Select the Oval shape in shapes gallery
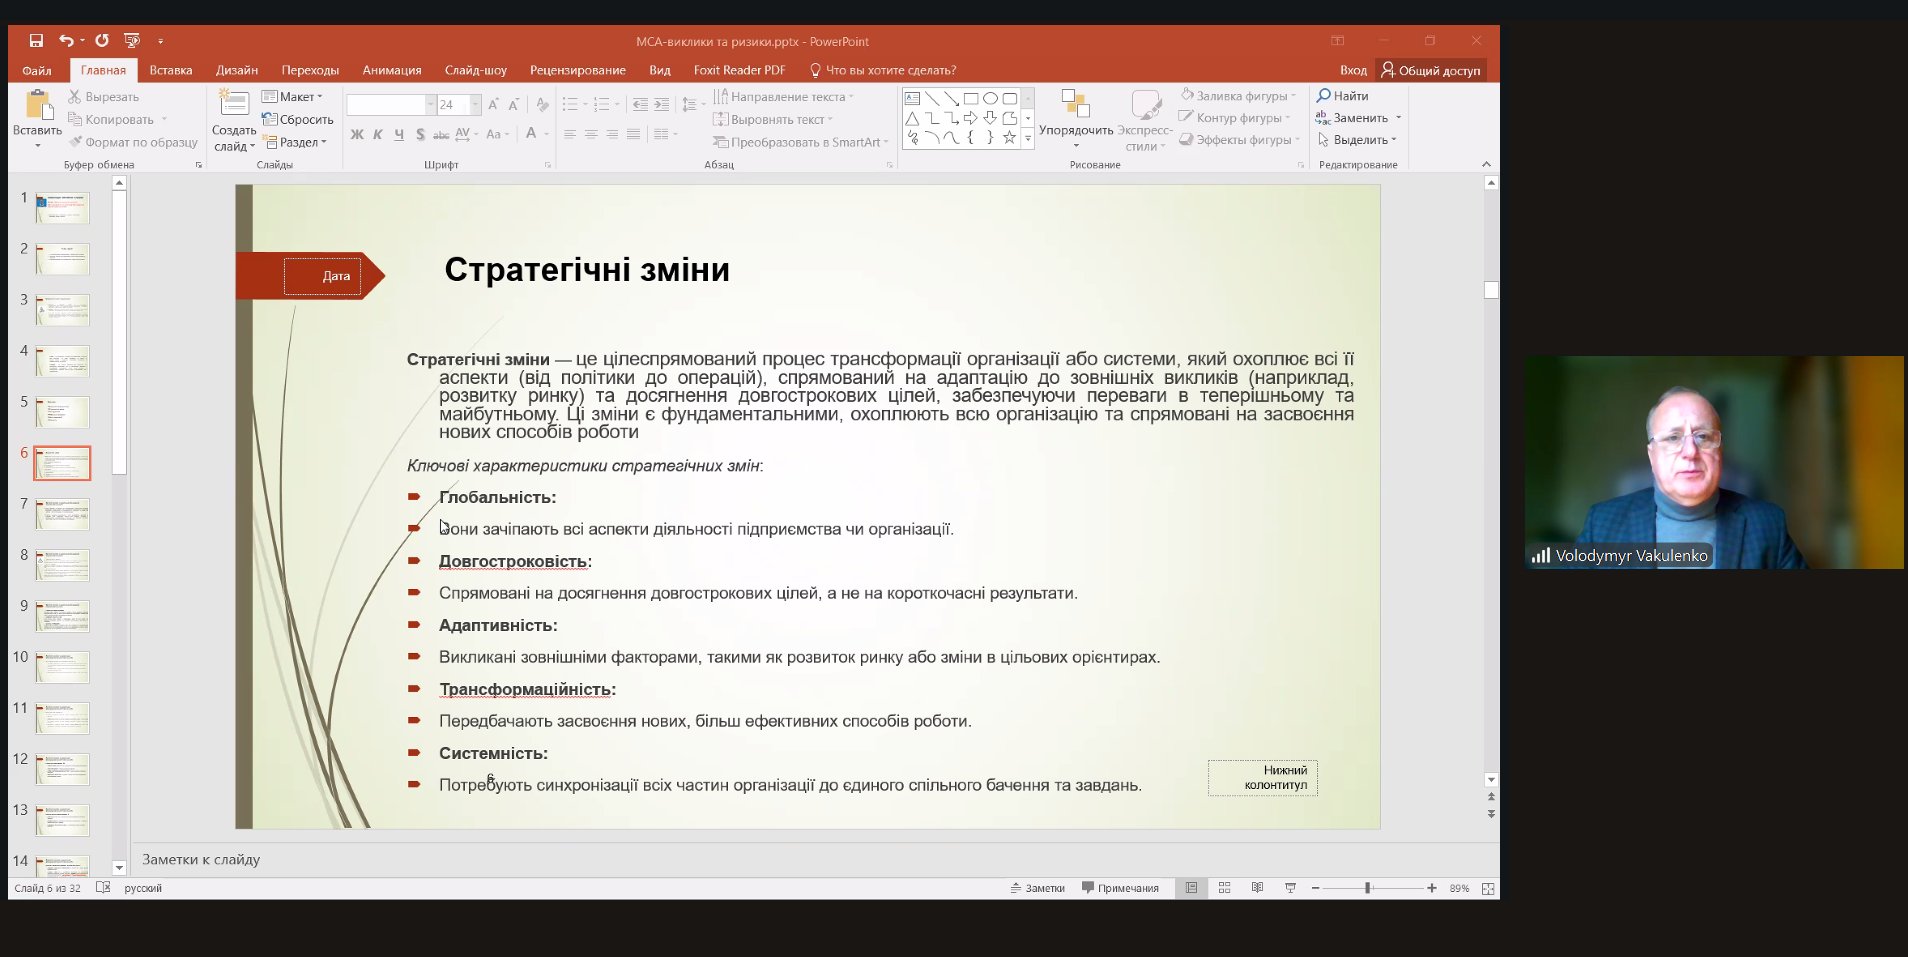 point(990,98)
